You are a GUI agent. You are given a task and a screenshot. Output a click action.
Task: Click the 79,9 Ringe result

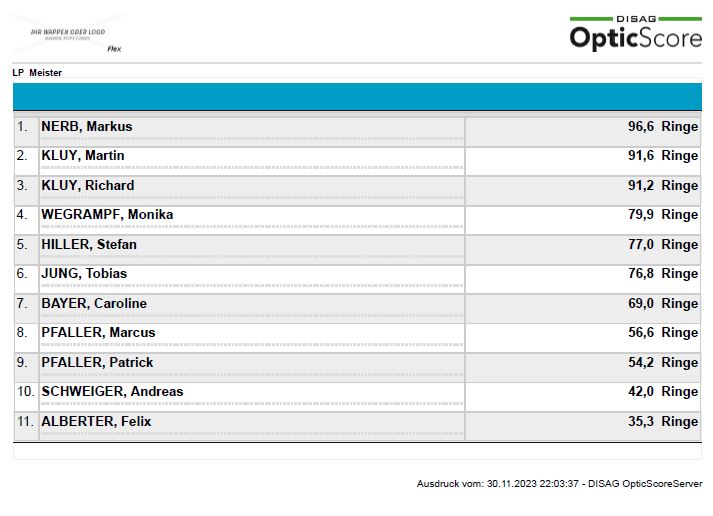662,215
